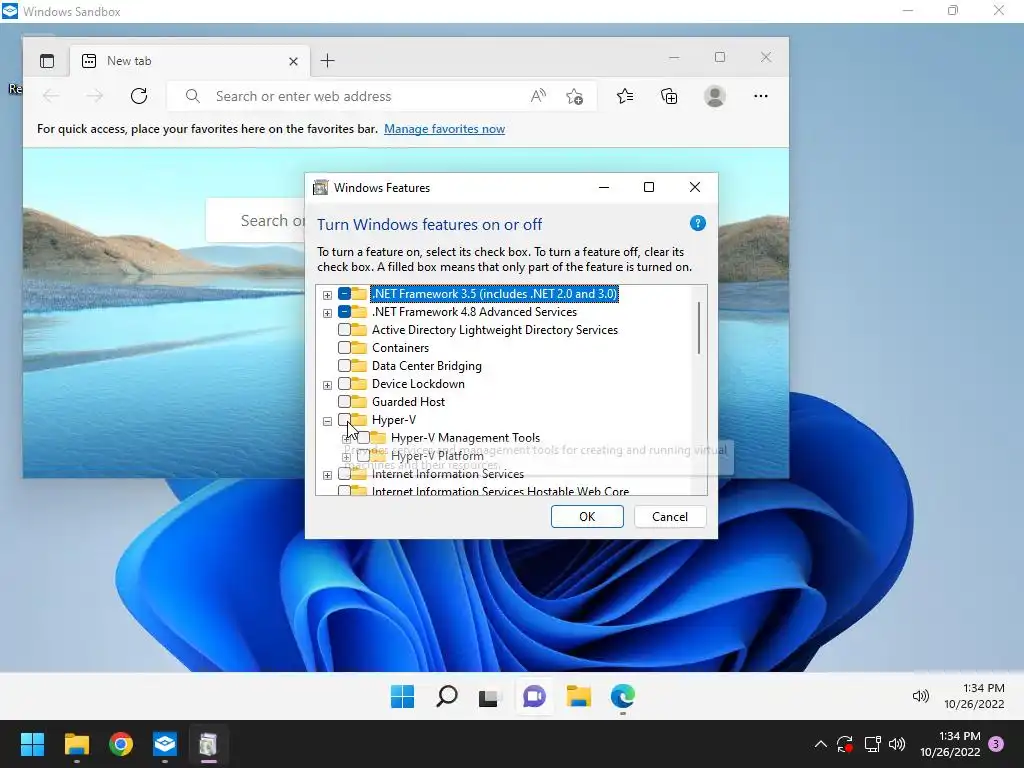This screenshot has height=768, width=1024.
Task: Open sandbox taskbar Search icon
Action: [x=447, y=696]
